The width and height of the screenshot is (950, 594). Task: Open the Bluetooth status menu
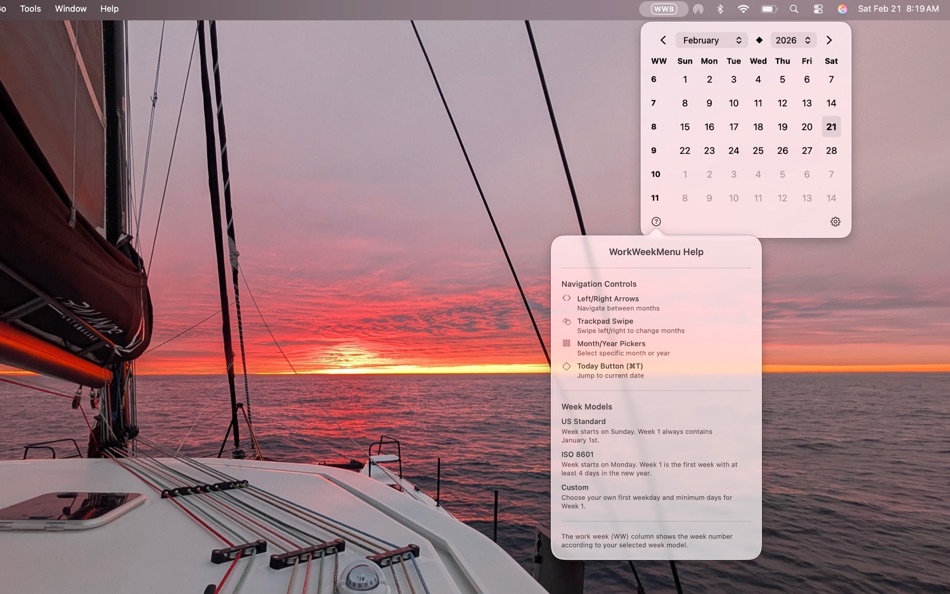point(719,8)
